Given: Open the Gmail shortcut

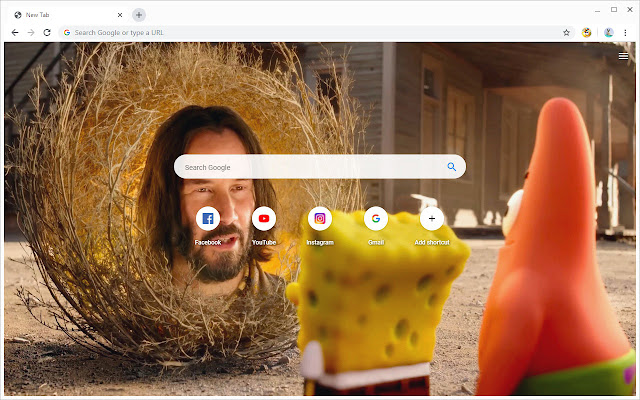Looking at the screenshot, I should (x=376, y=219).
